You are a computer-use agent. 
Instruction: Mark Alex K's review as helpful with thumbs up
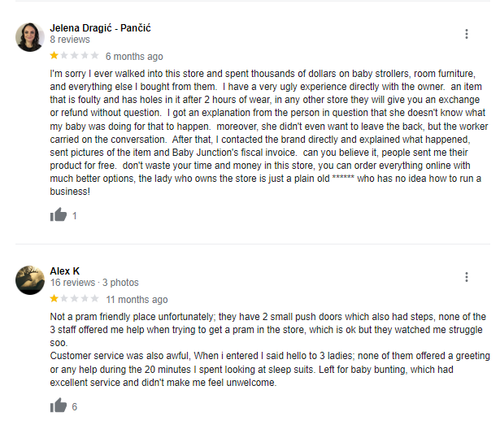[x=58, y=406]
